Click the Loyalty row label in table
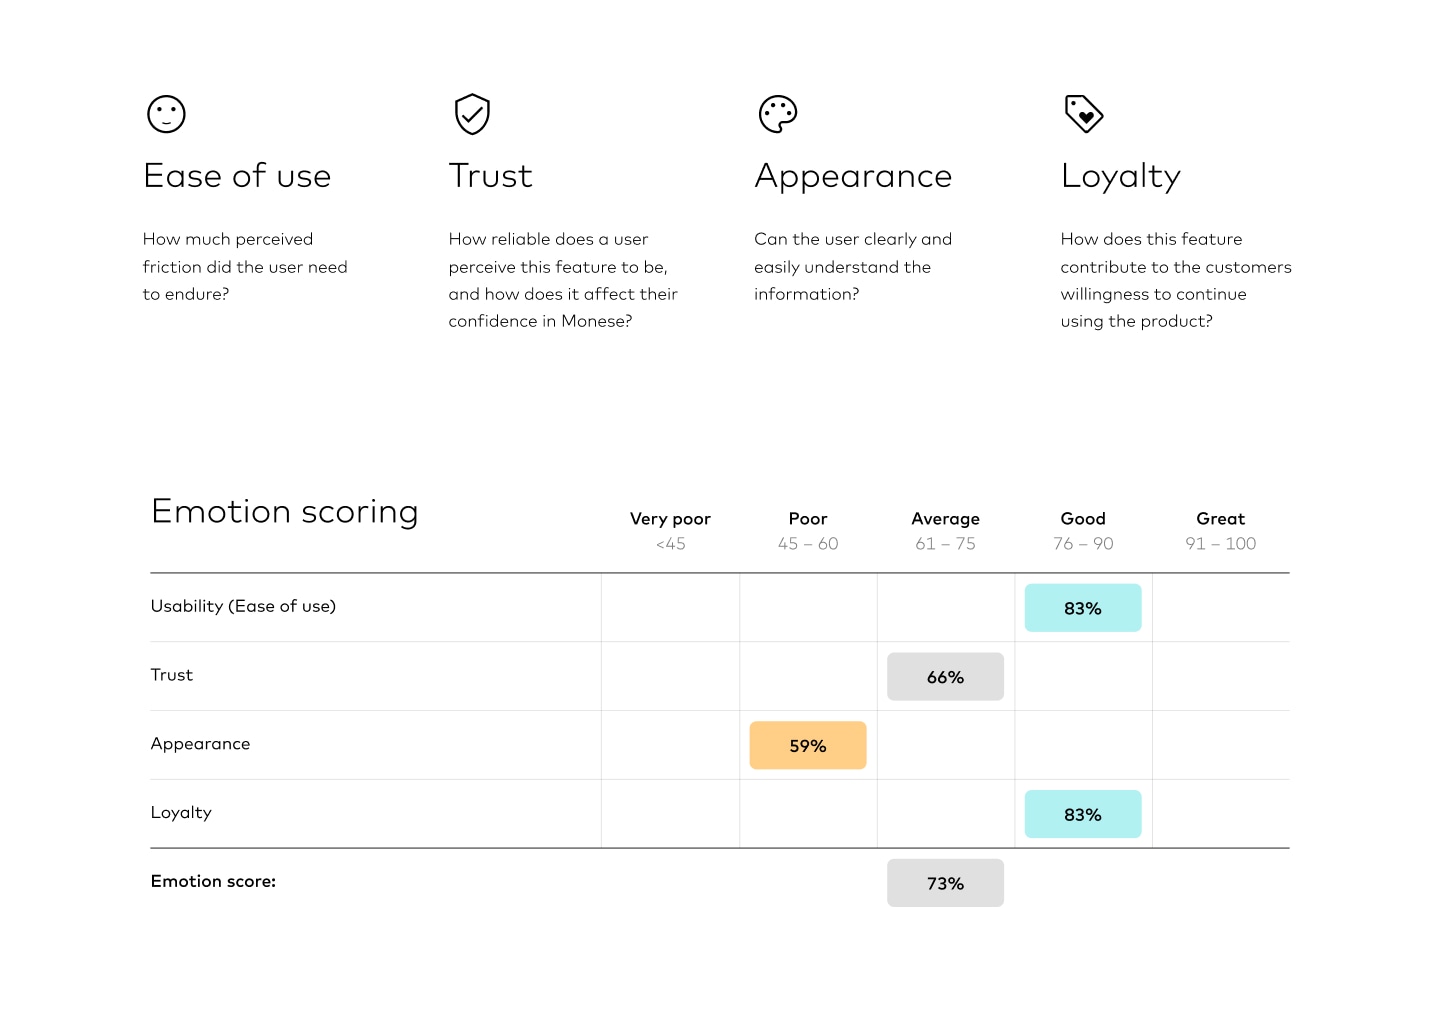The width and height of the screenshot is (1440, 1017). [181, 813]
